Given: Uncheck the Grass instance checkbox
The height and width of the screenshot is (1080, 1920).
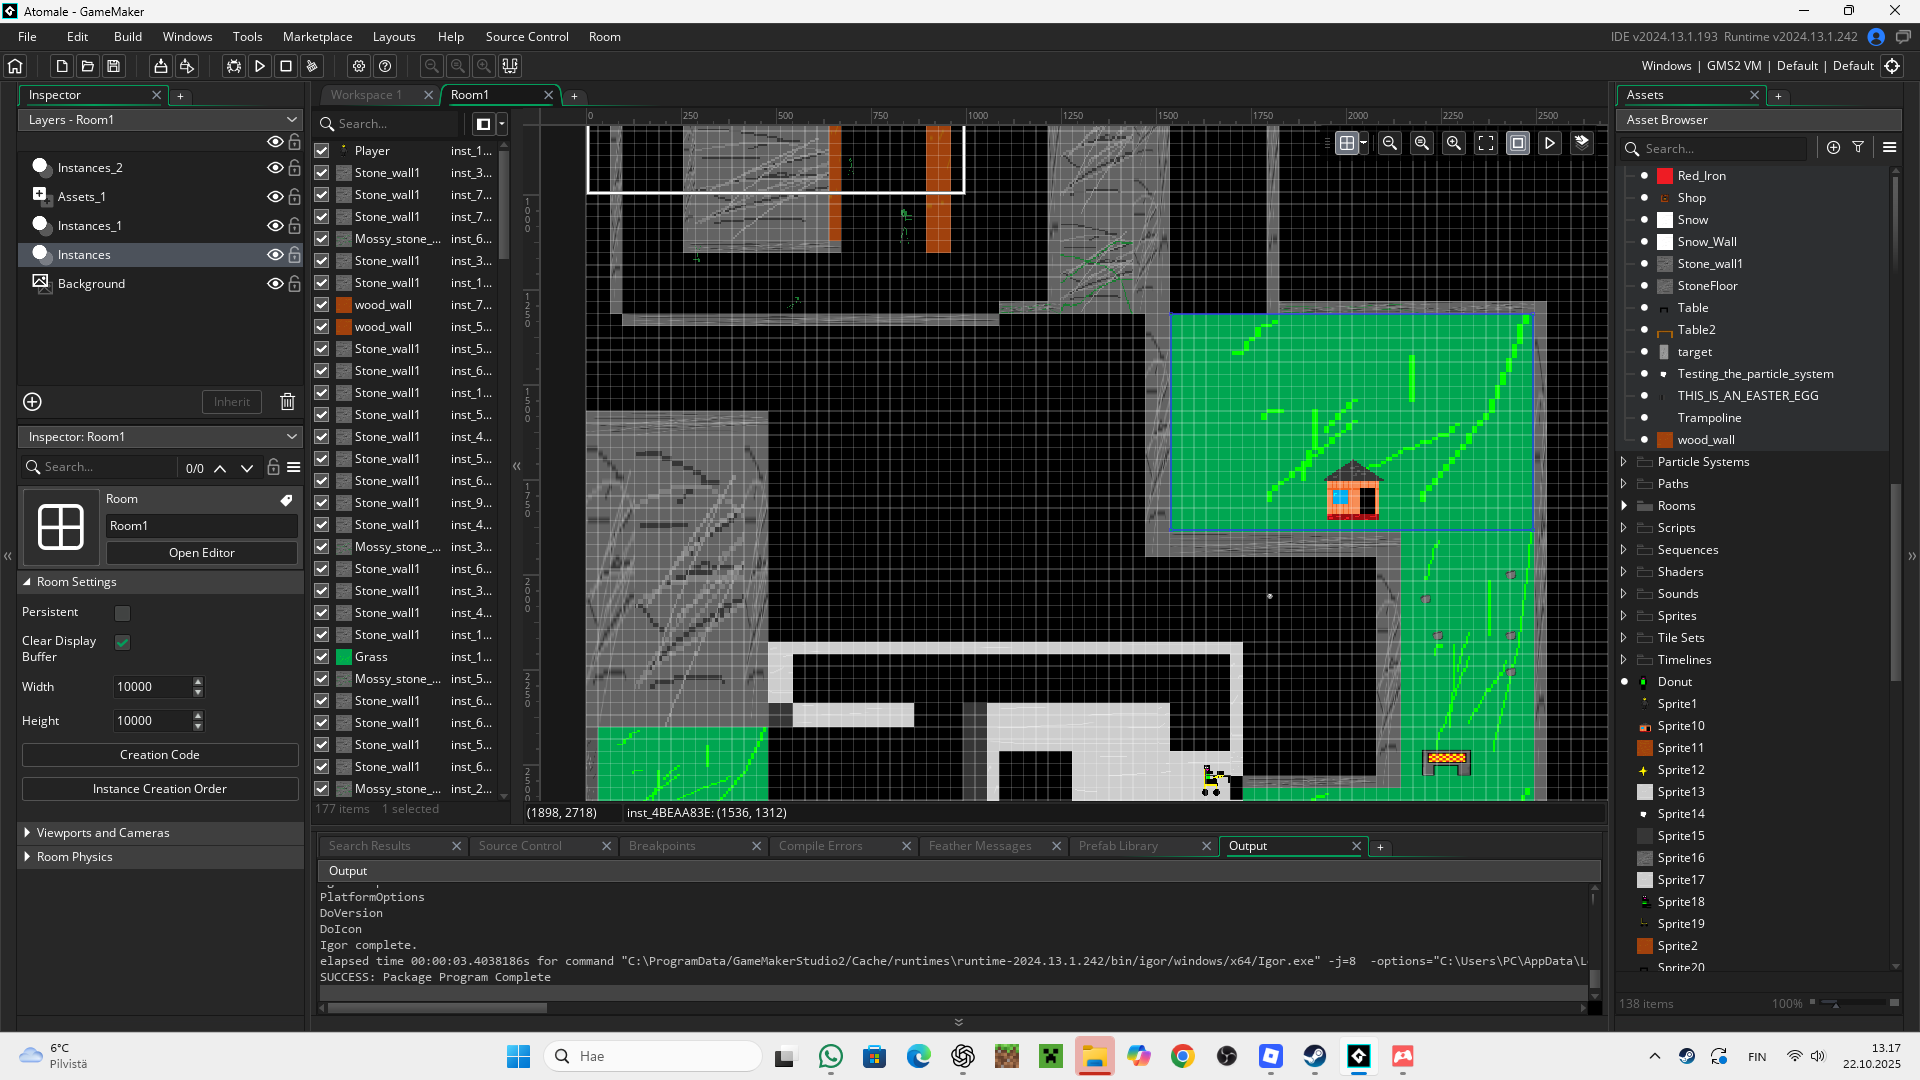Looking at the screenshot, I should point(322,657).
